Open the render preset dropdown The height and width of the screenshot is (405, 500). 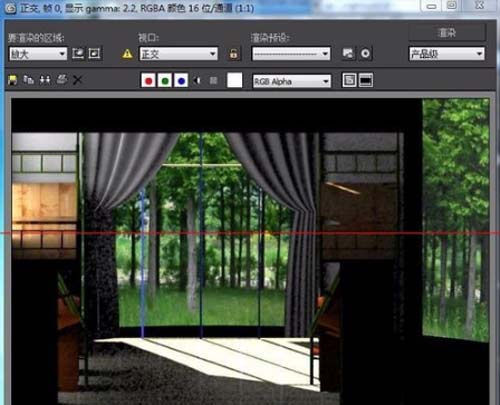click(x=291, y=54)
